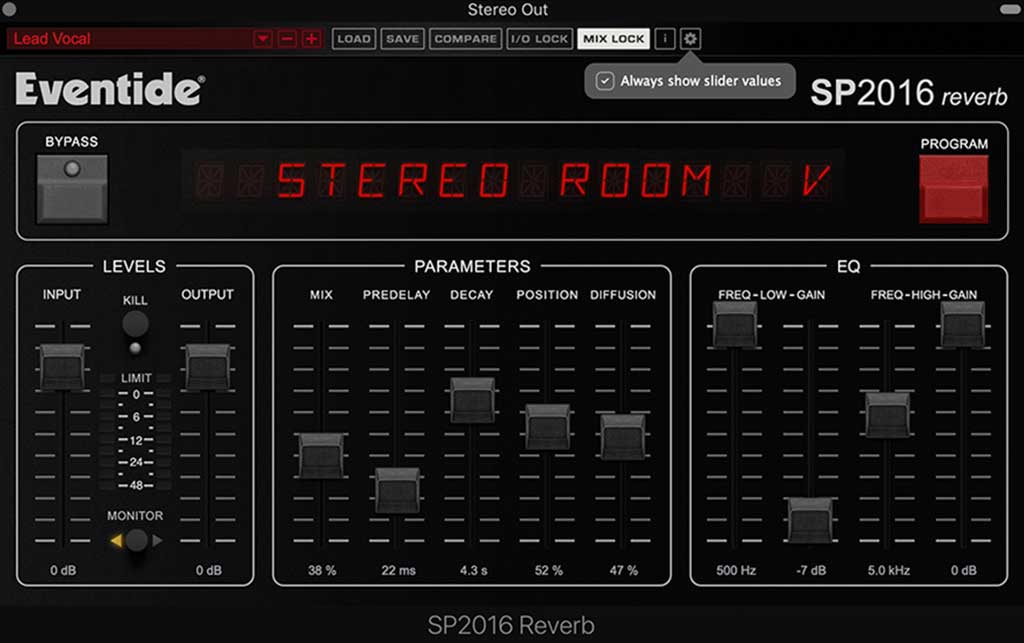Viewport: 1024px width, 643px height.
Task: Click the Load button
Action: pos(353,39)
